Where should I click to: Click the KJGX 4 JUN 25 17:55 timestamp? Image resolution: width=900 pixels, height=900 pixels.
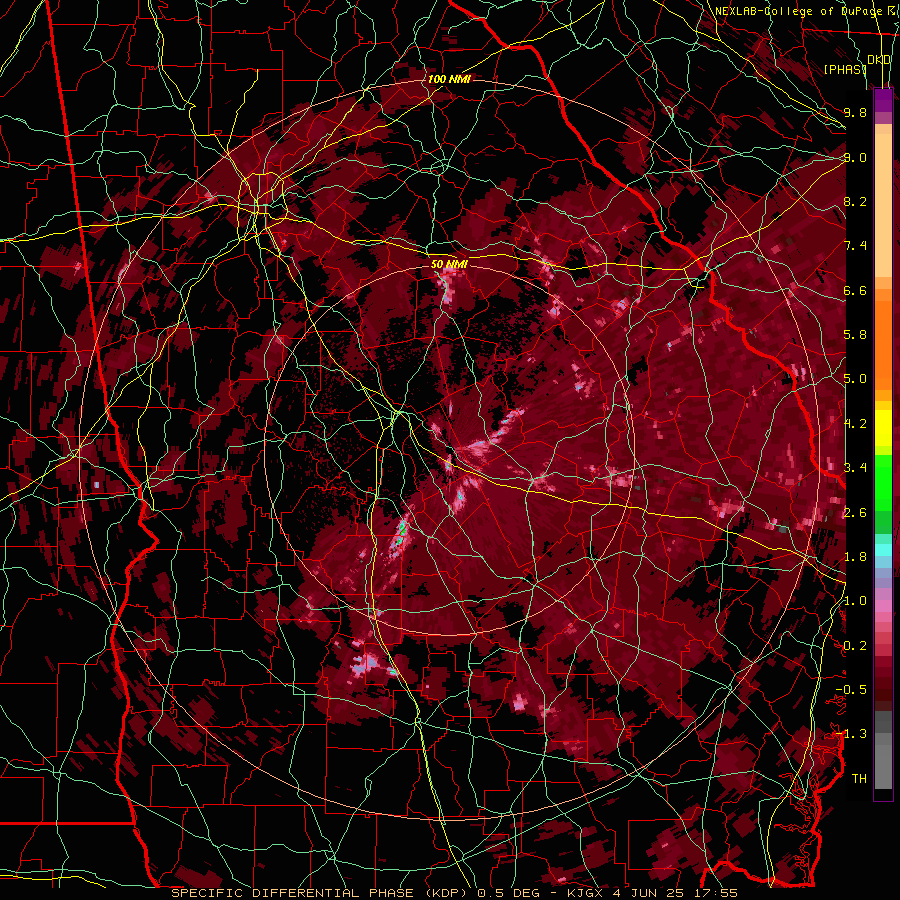point(652,893)
